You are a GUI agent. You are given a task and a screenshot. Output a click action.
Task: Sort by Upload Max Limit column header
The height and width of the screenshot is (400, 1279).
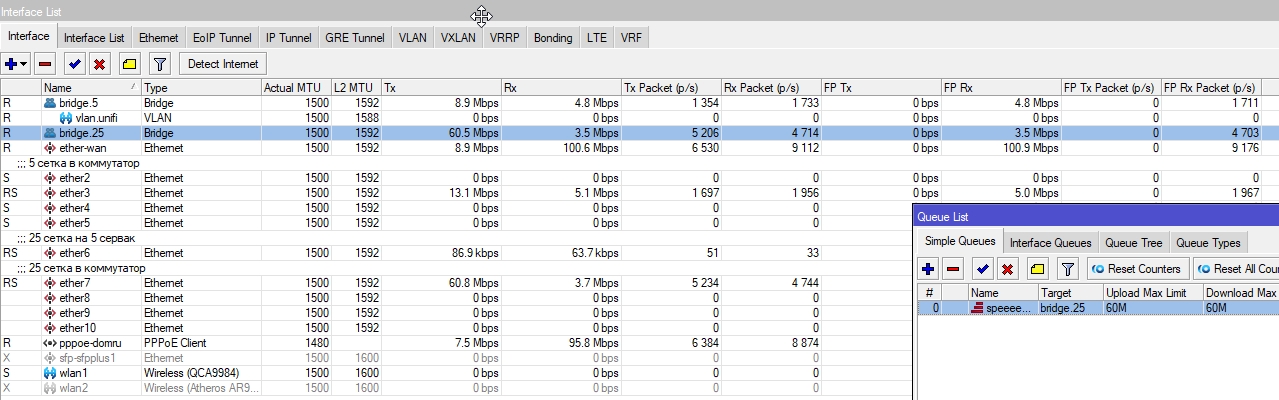1152,292
